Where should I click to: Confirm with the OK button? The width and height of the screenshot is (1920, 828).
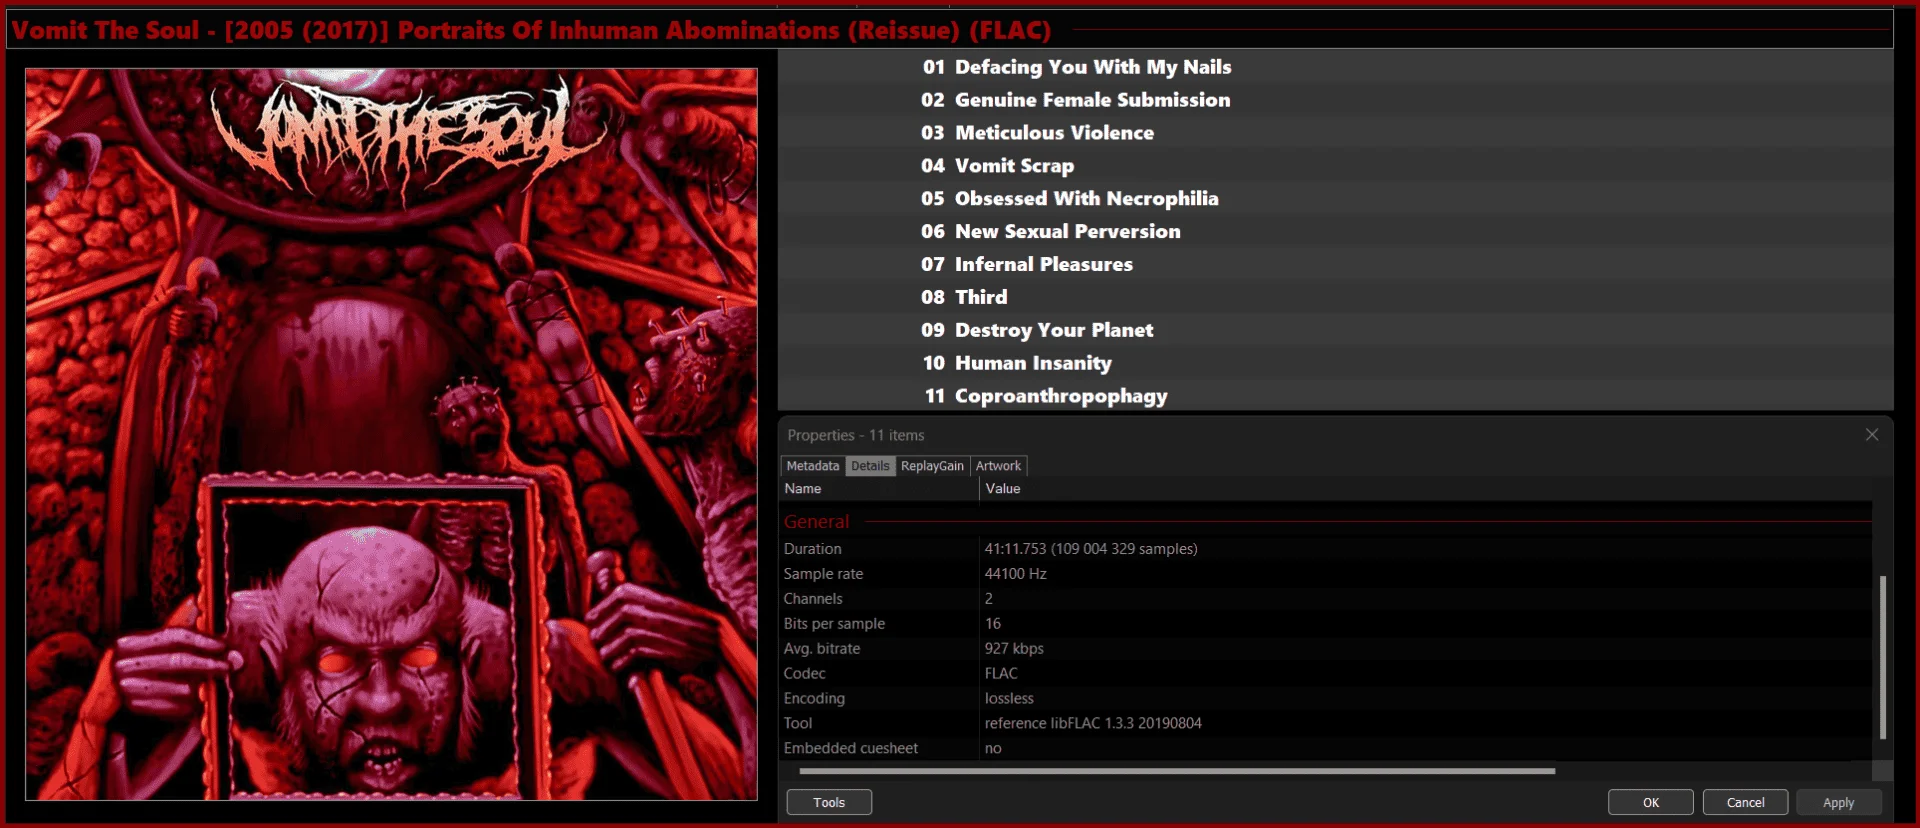1651,802
